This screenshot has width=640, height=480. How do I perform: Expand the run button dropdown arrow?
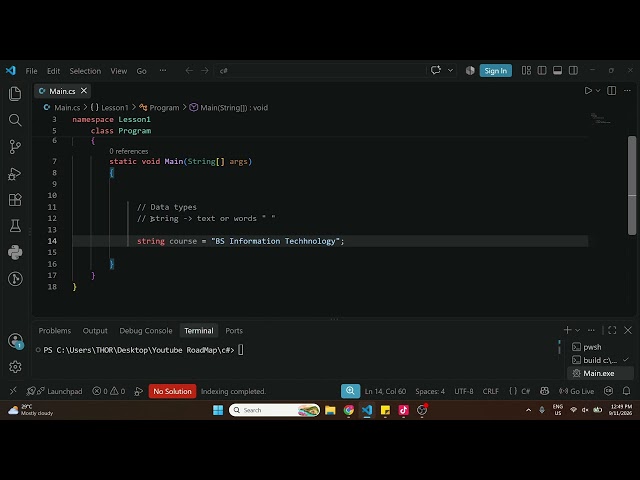pyautogui.click(x=598, y=91)
